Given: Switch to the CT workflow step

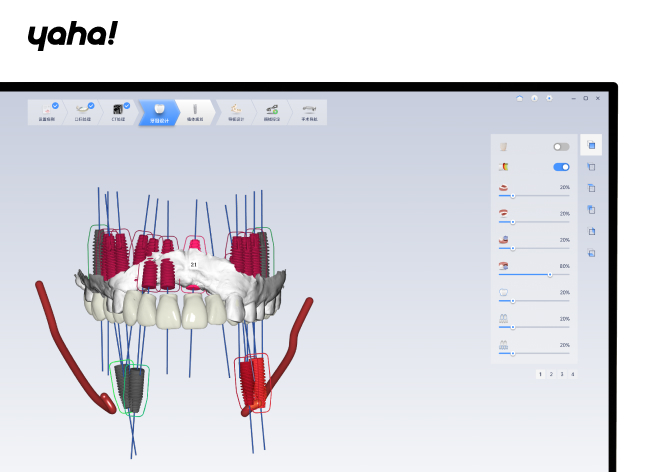Looking at the screenshot, I should (x=119, y=110).
